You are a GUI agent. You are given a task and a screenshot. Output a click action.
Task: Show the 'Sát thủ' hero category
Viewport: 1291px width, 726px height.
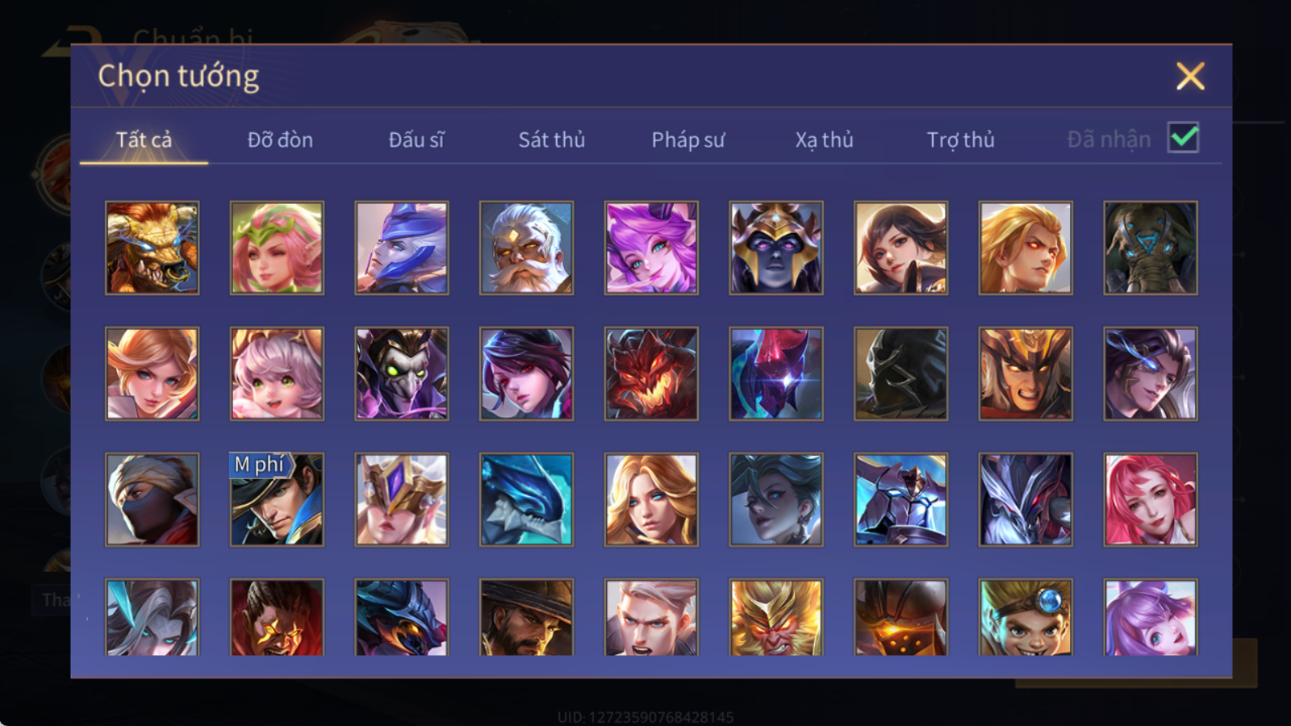pos(551,140)
